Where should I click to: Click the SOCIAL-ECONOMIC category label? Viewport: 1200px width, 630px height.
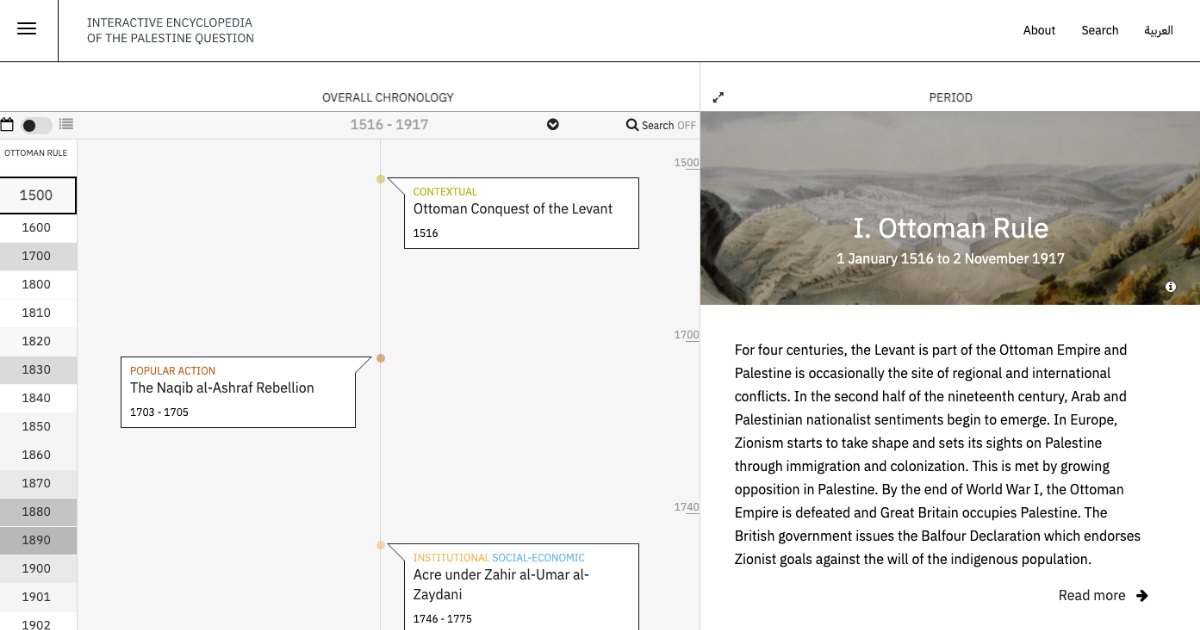pyautogui.click(x=538, y=558)
